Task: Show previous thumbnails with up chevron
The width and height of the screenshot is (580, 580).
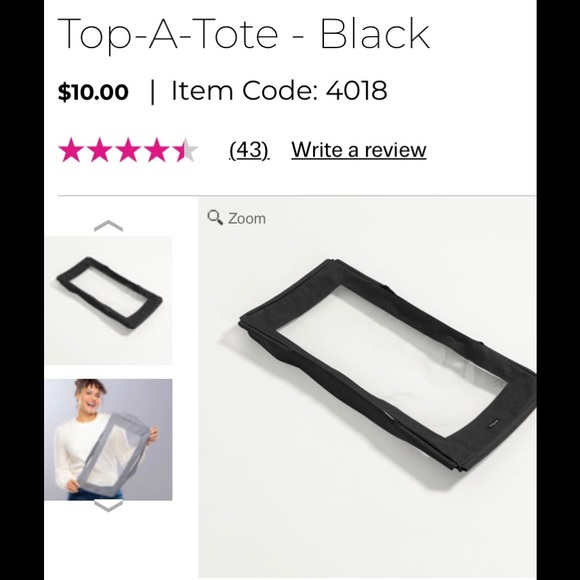Action: [x=108, y=226]
